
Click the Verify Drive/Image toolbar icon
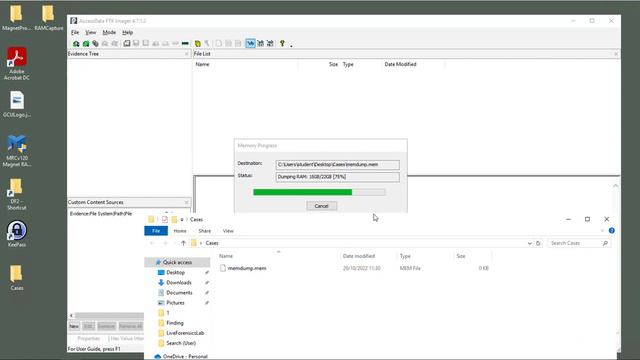175,43
